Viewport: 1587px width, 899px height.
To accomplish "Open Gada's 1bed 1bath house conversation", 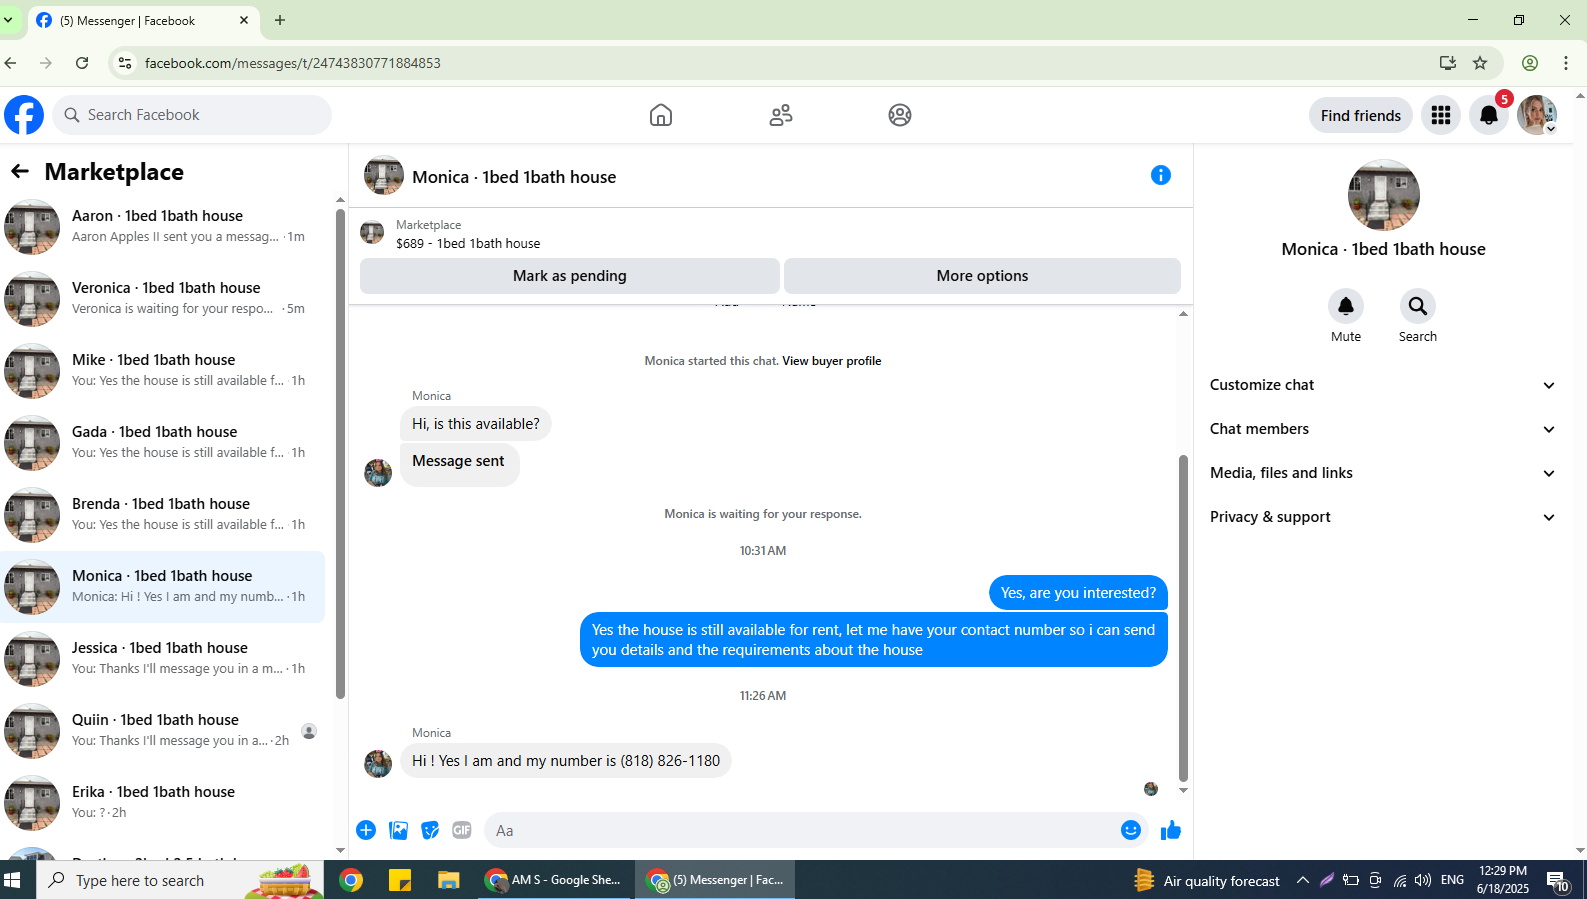I will [164, 443].
